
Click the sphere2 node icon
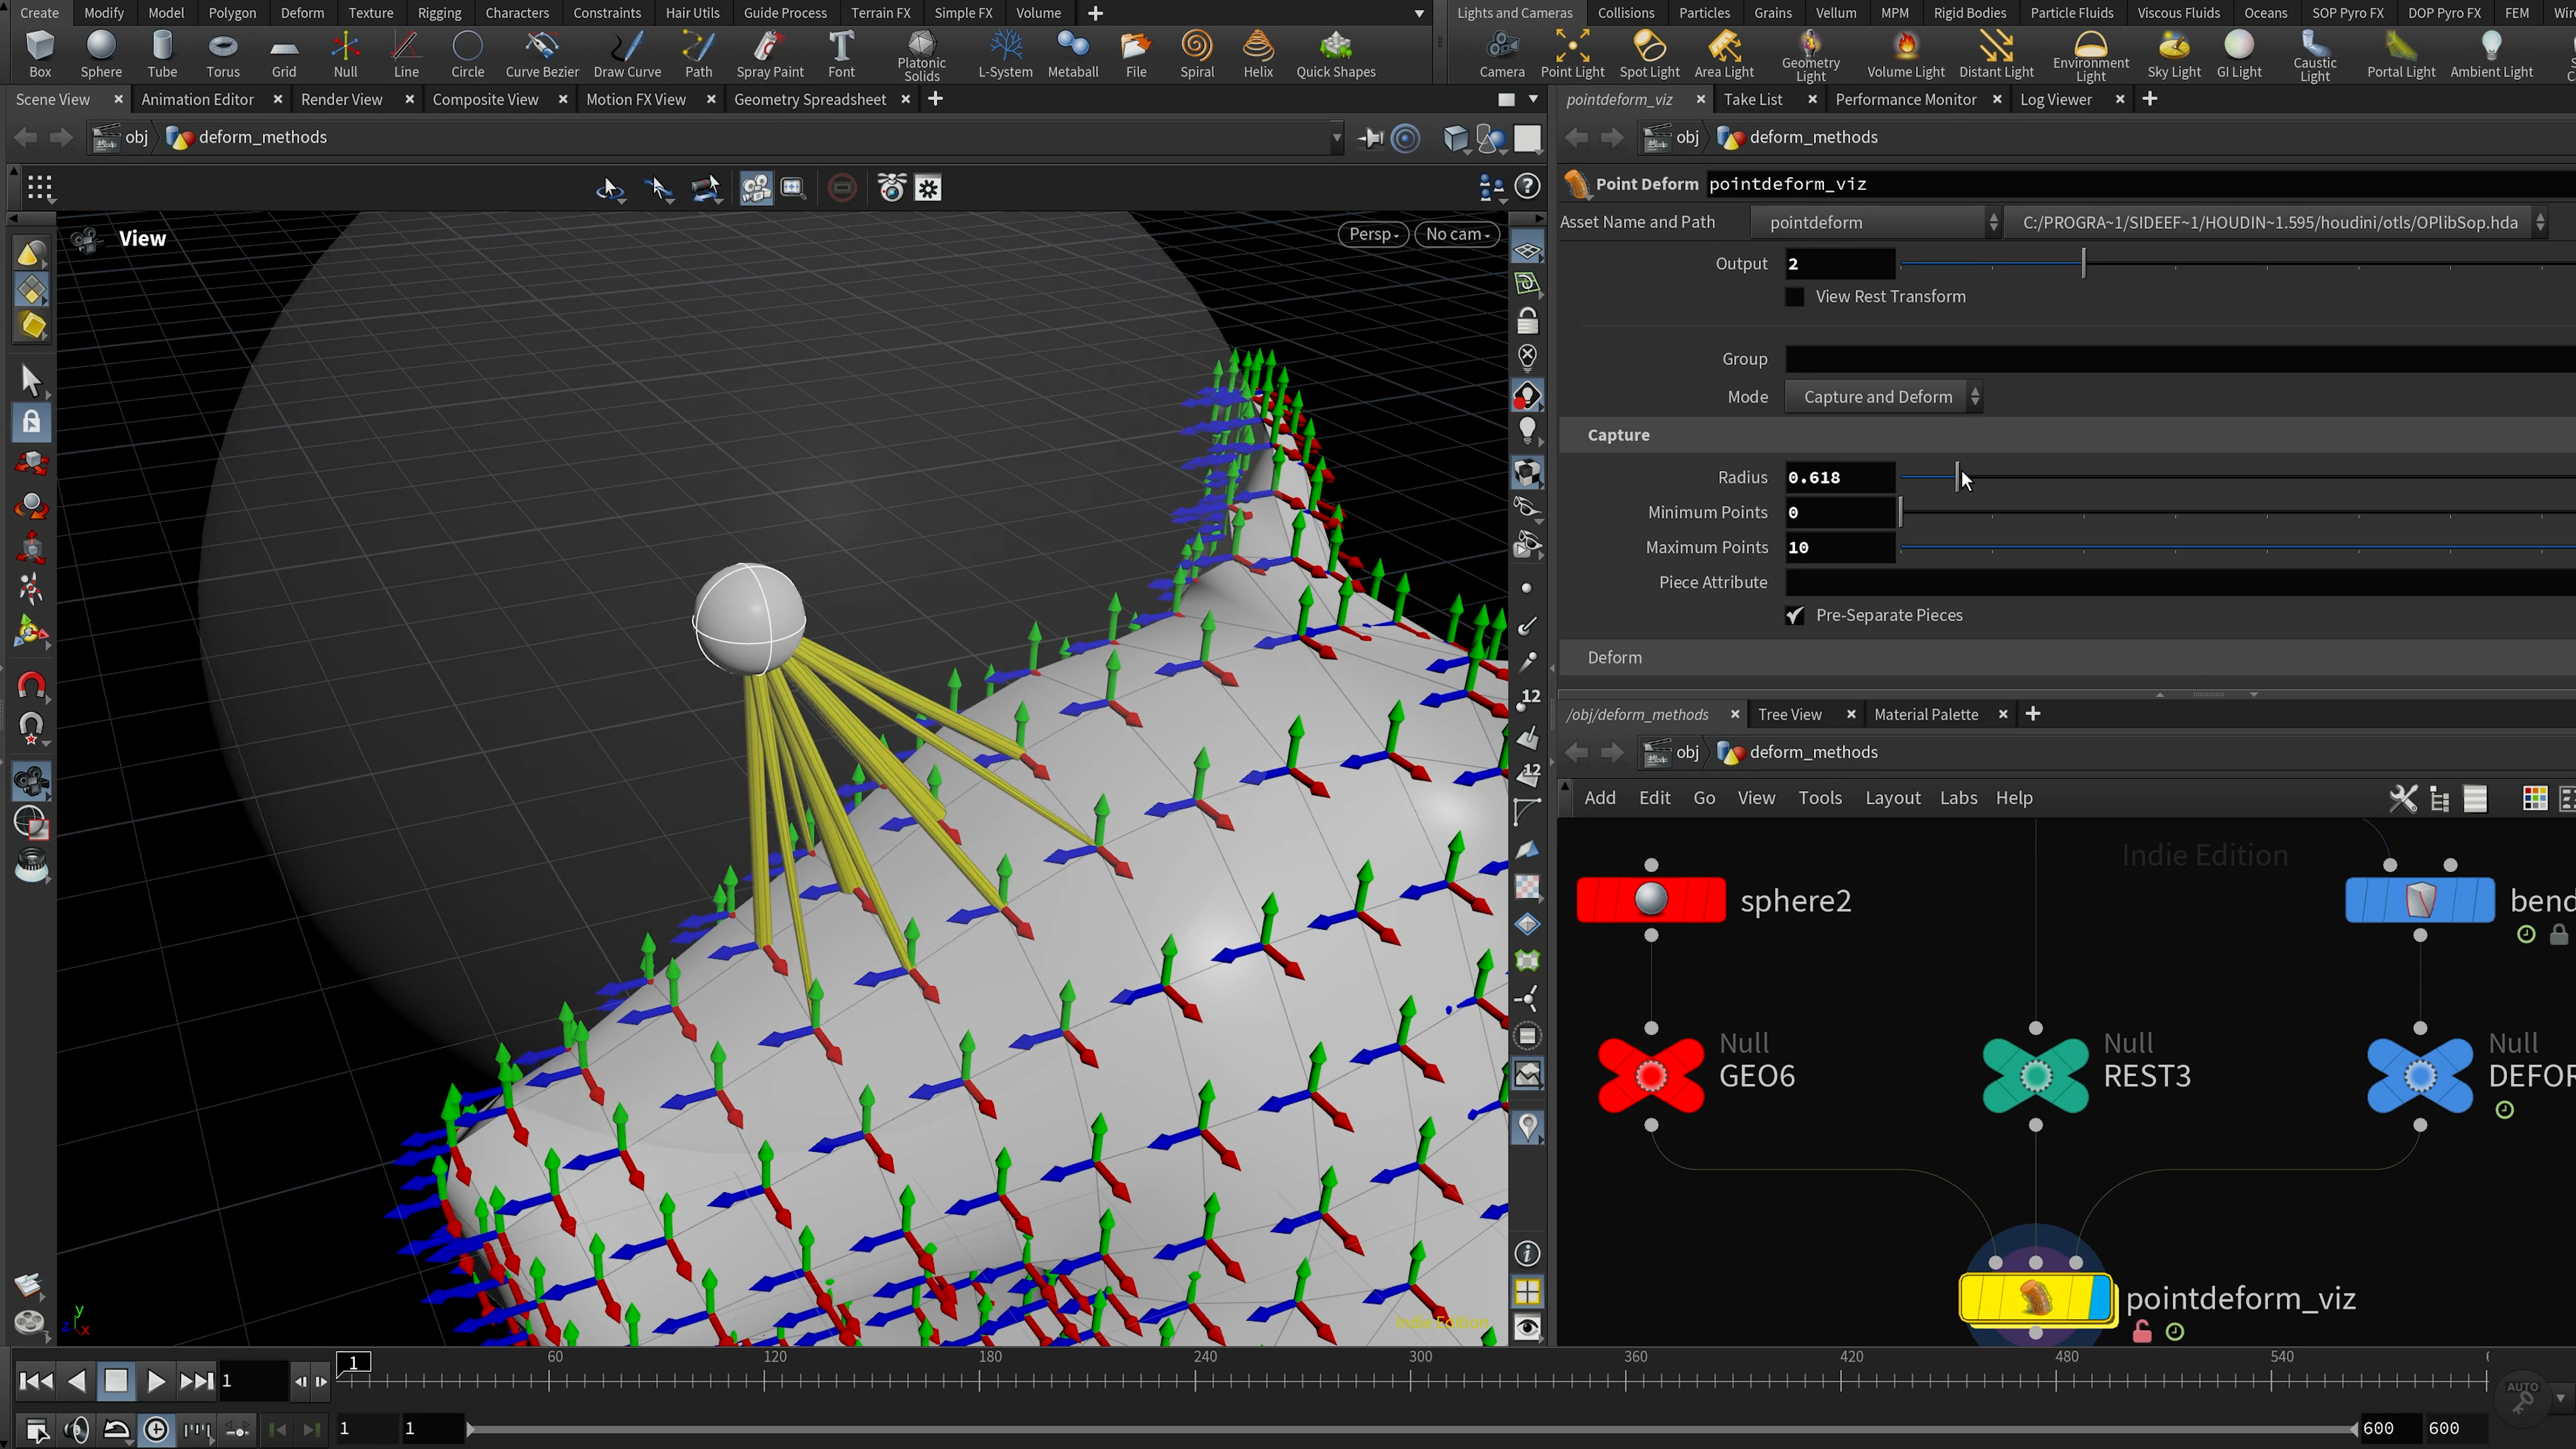(x=1650, y=899)
